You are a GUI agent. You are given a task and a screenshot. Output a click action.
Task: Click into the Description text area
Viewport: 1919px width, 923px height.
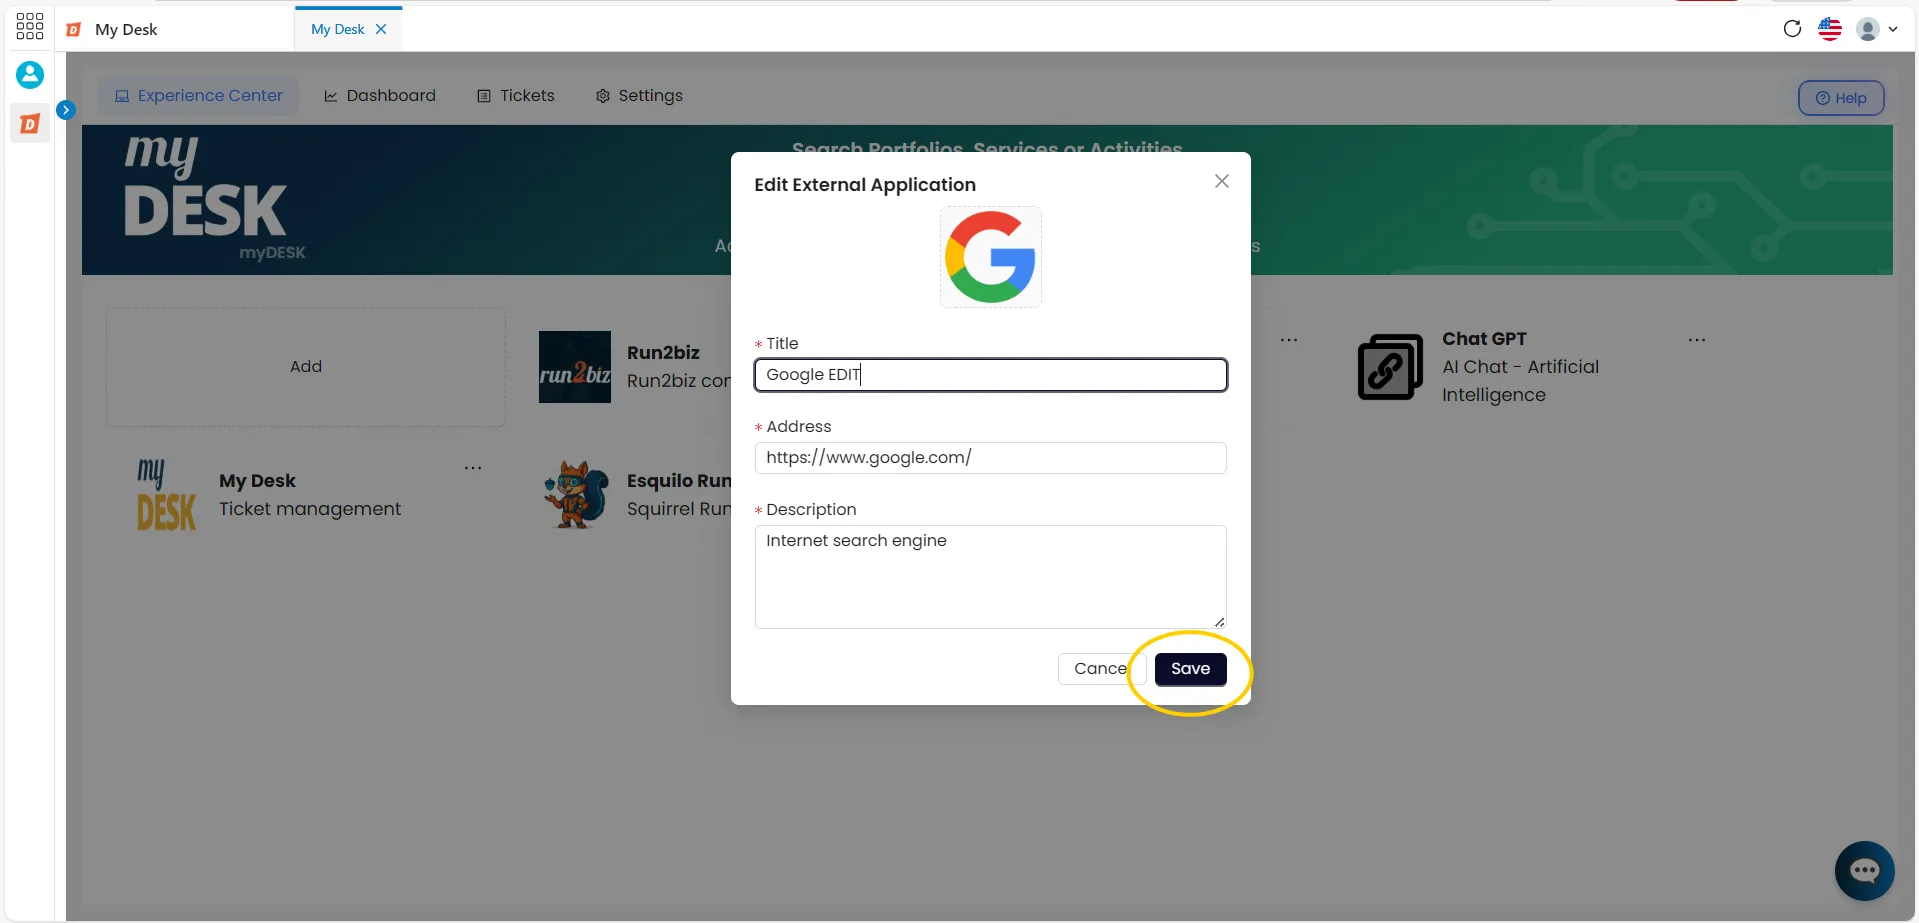coord(991,577)
